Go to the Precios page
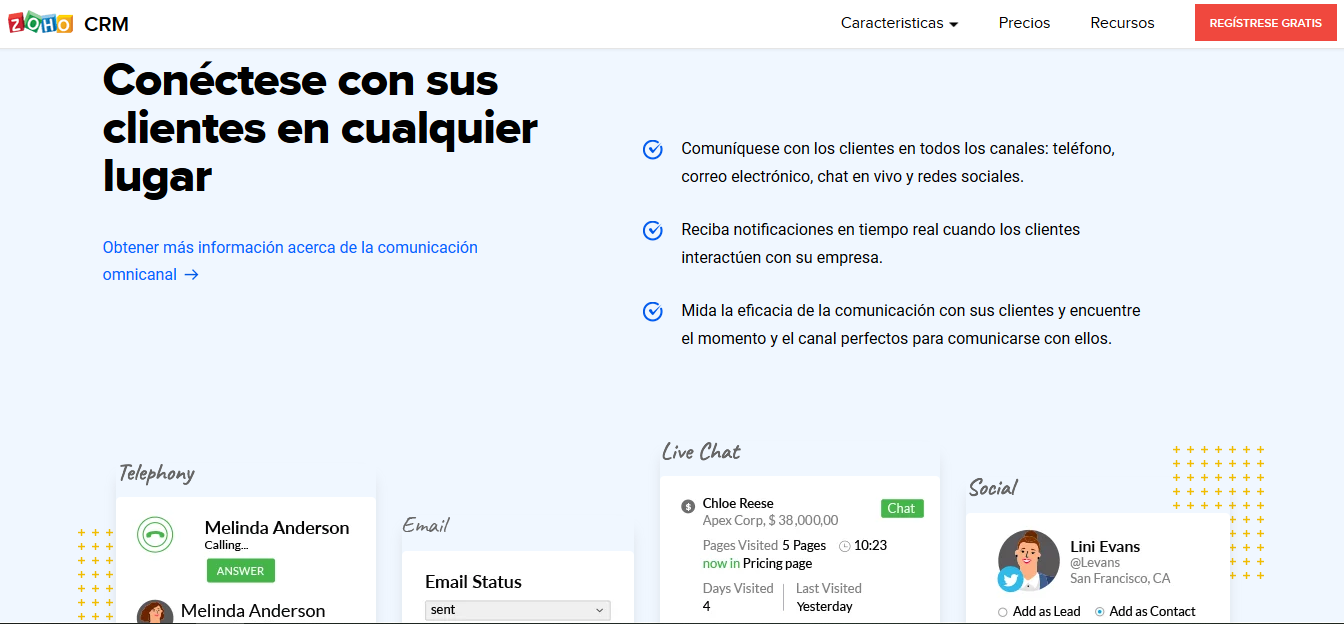Image resolution: width=1344 pixels, height=624 pixels. pyautogui.click(x=1024, y=23)
